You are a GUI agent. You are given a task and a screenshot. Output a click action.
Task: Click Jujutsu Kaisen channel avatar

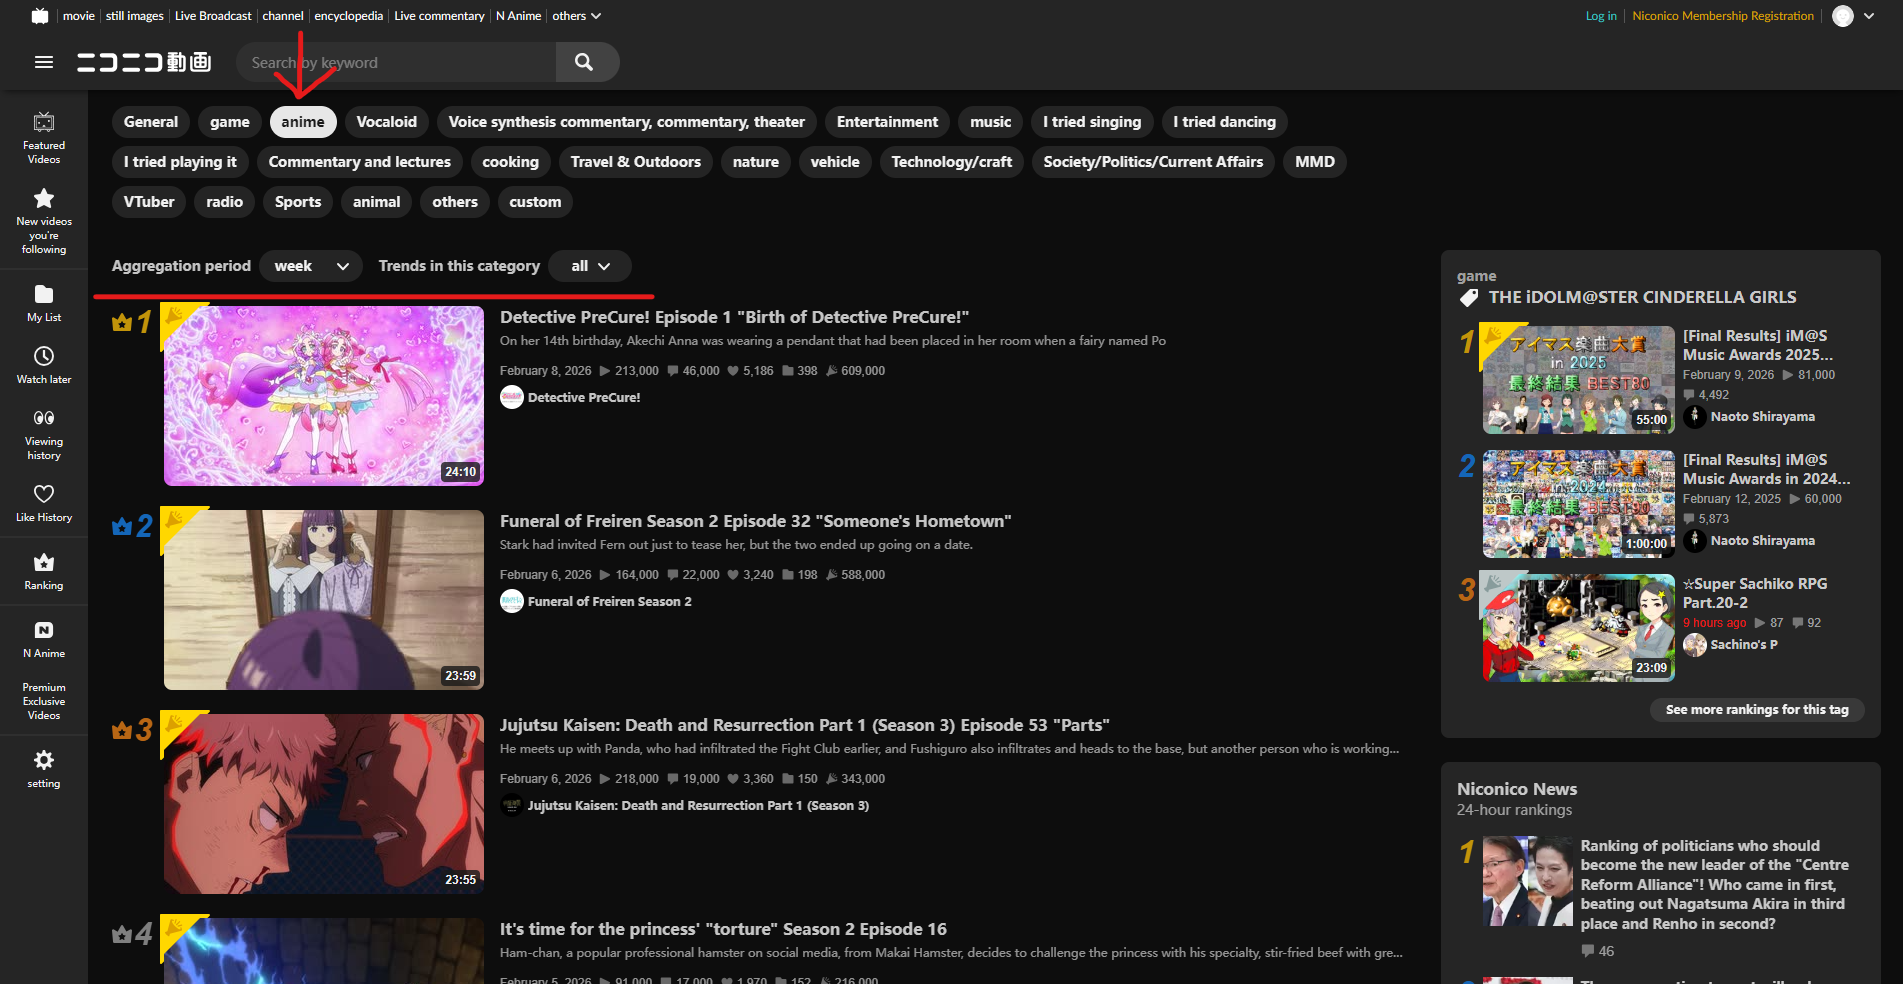tap(512, 805)
